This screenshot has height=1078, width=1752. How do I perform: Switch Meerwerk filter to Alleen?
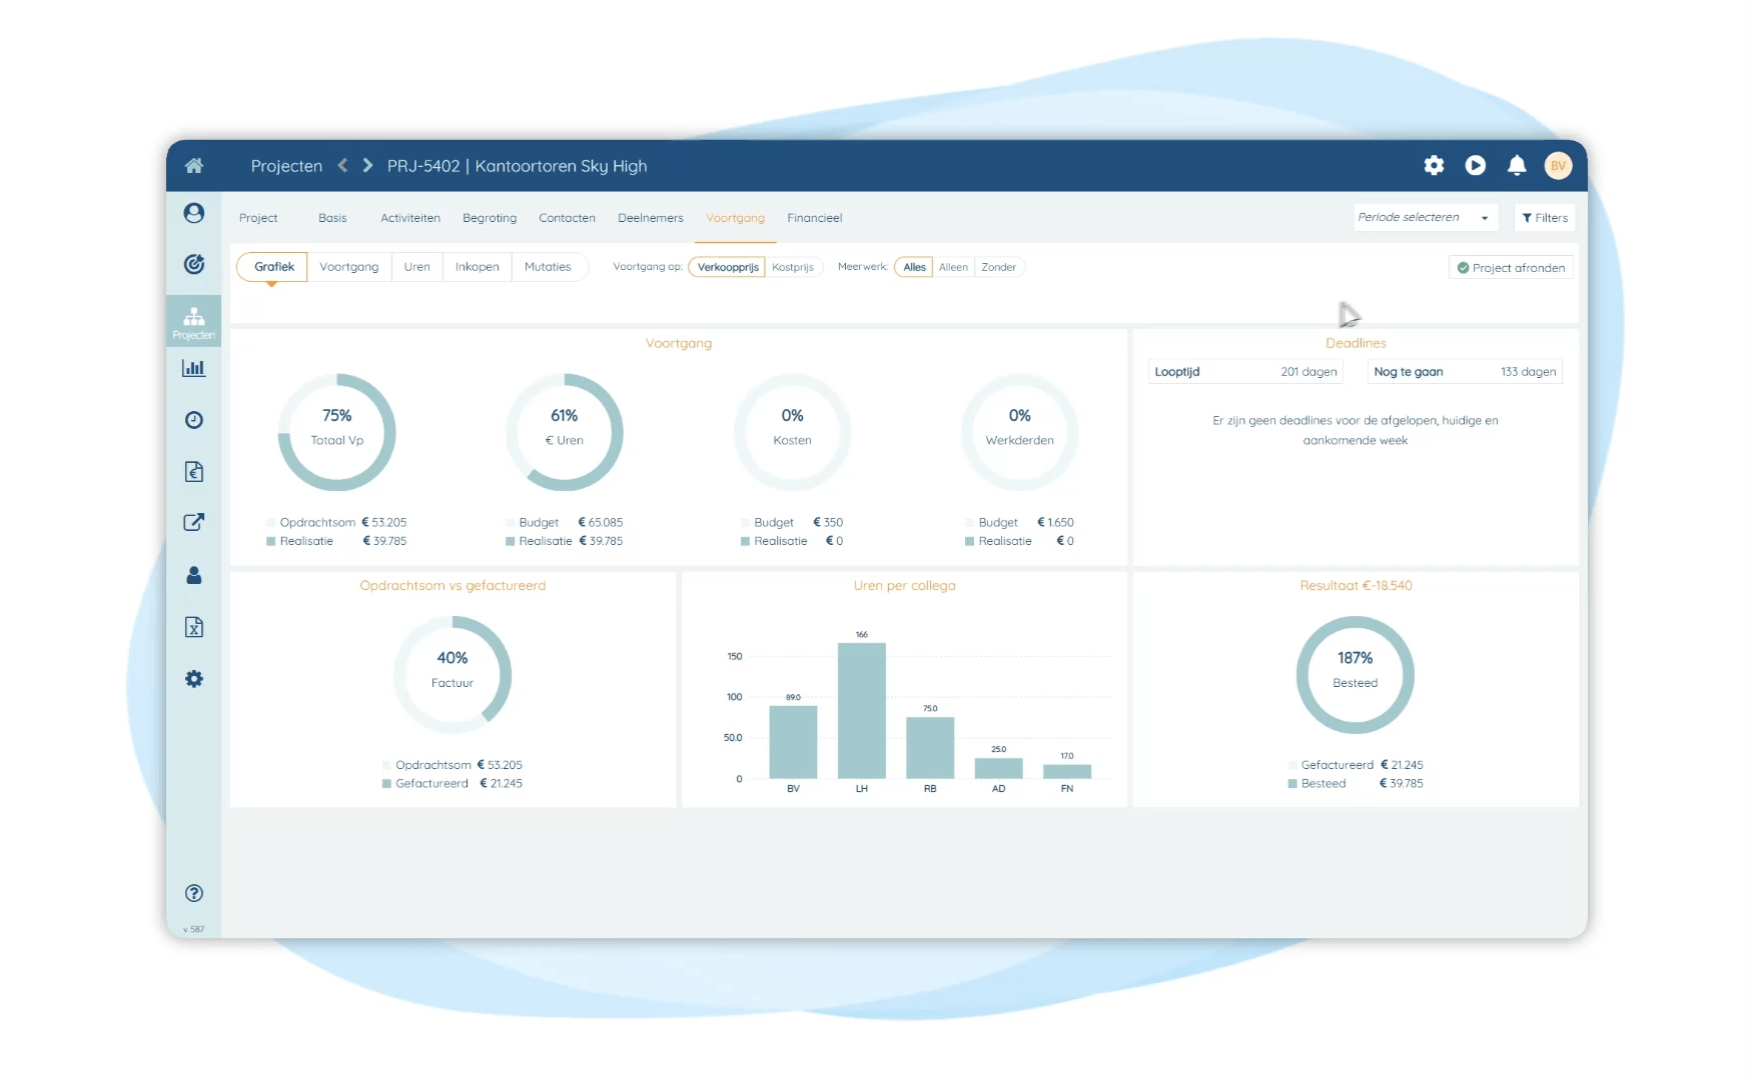(953, 267)
